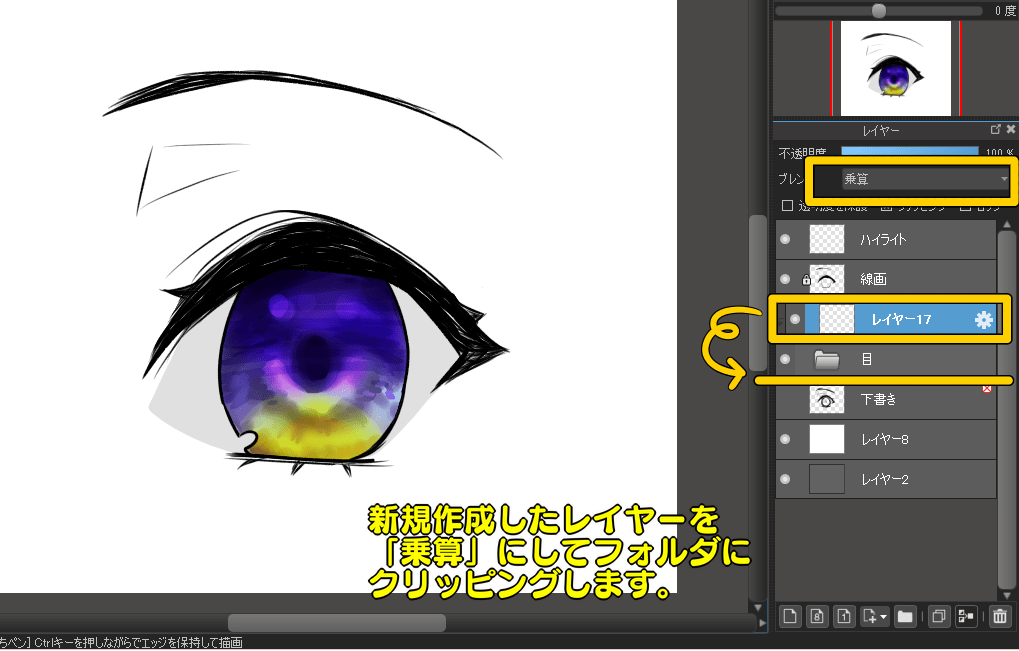Click the new layer icon
Screen dimensions: 1019x651
coord(790,617)
